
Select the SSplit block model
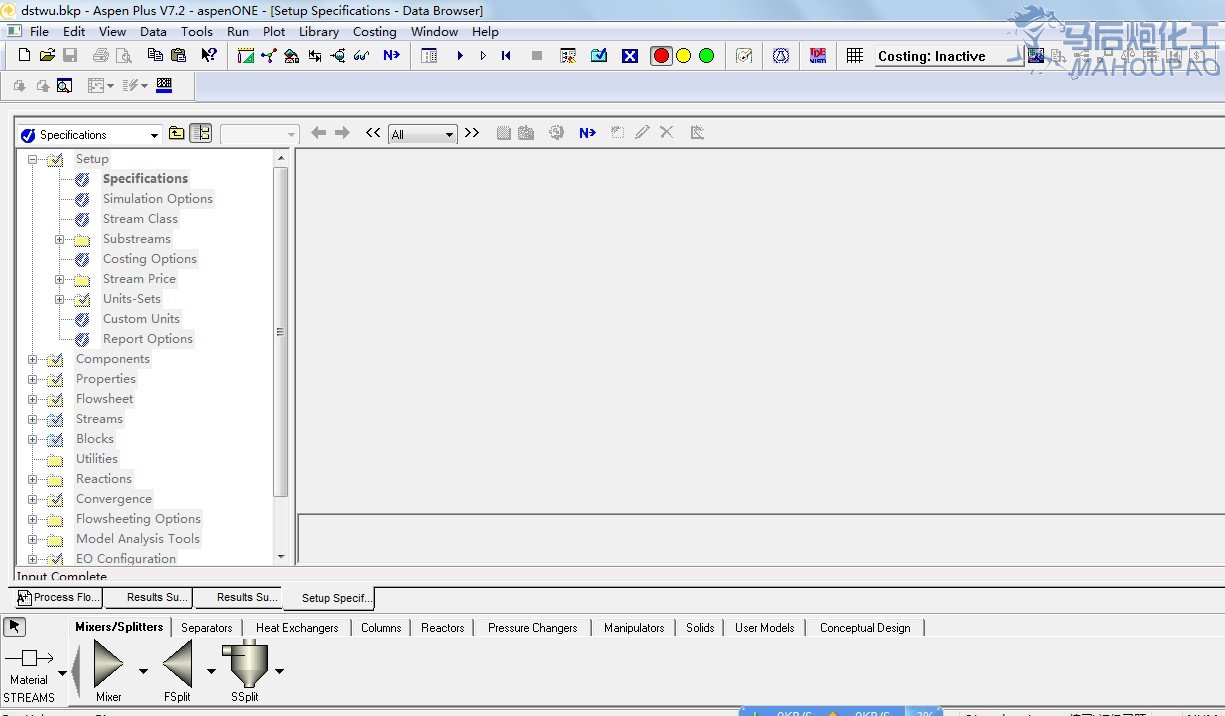pyautogui.click(x=245, y=671)
